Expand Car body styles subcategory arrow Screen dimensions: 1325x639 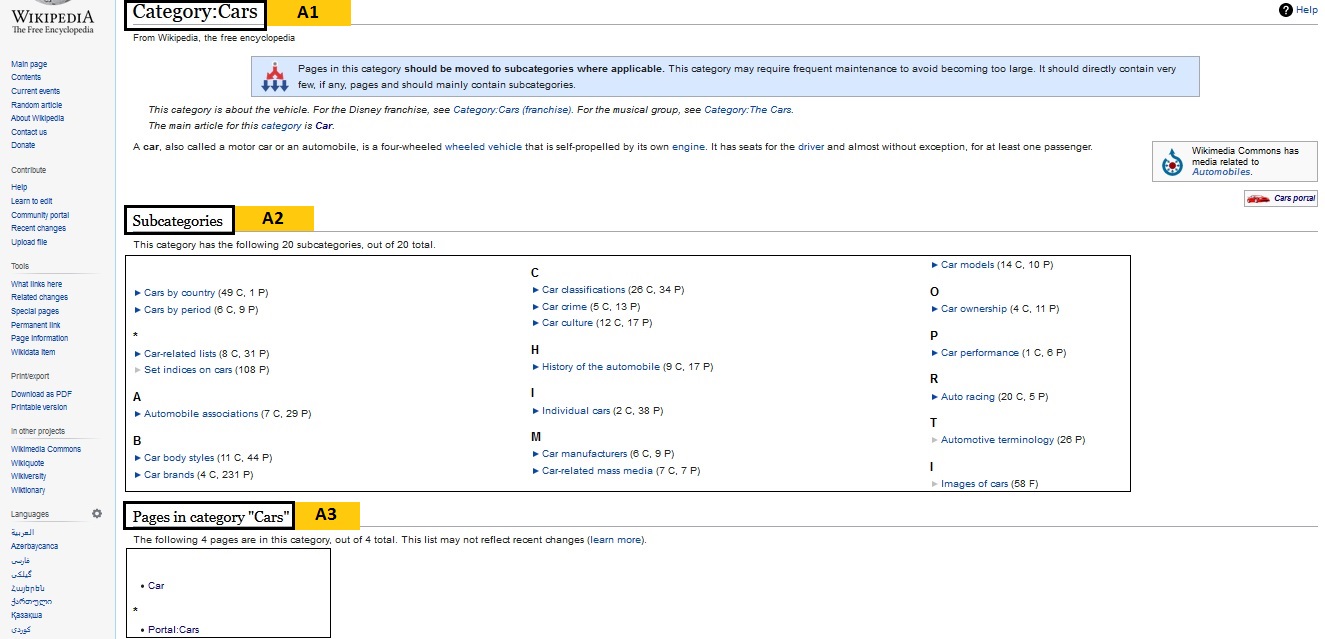click(137, 458)
